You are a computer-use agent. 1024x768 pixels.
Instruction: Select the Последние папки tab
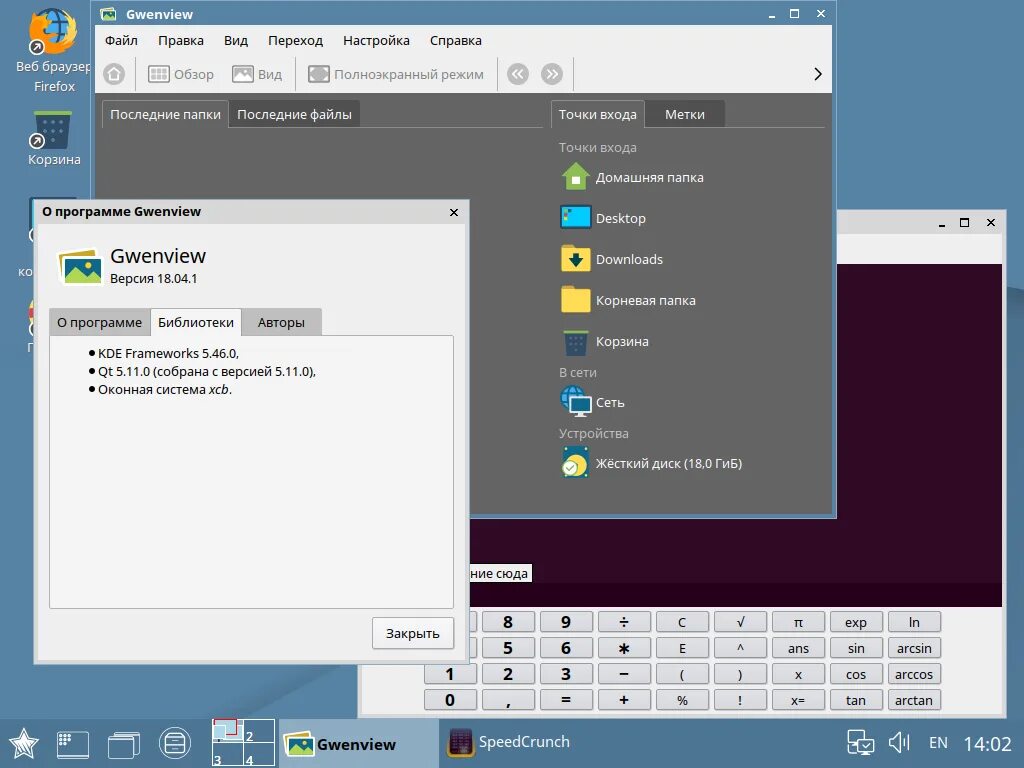[165, 114]
